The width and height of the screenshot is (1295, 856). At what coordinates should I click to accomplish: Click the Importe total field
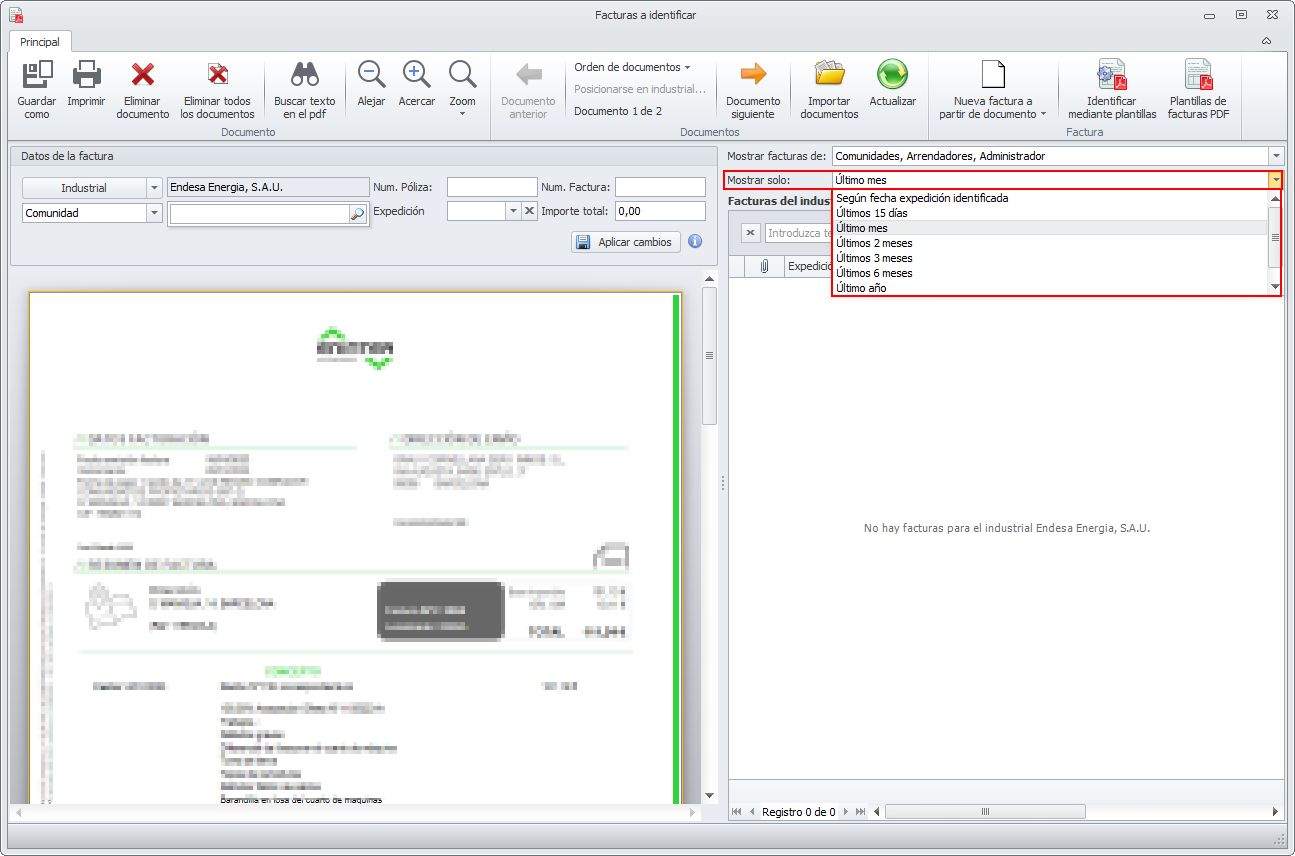[660, 211]
